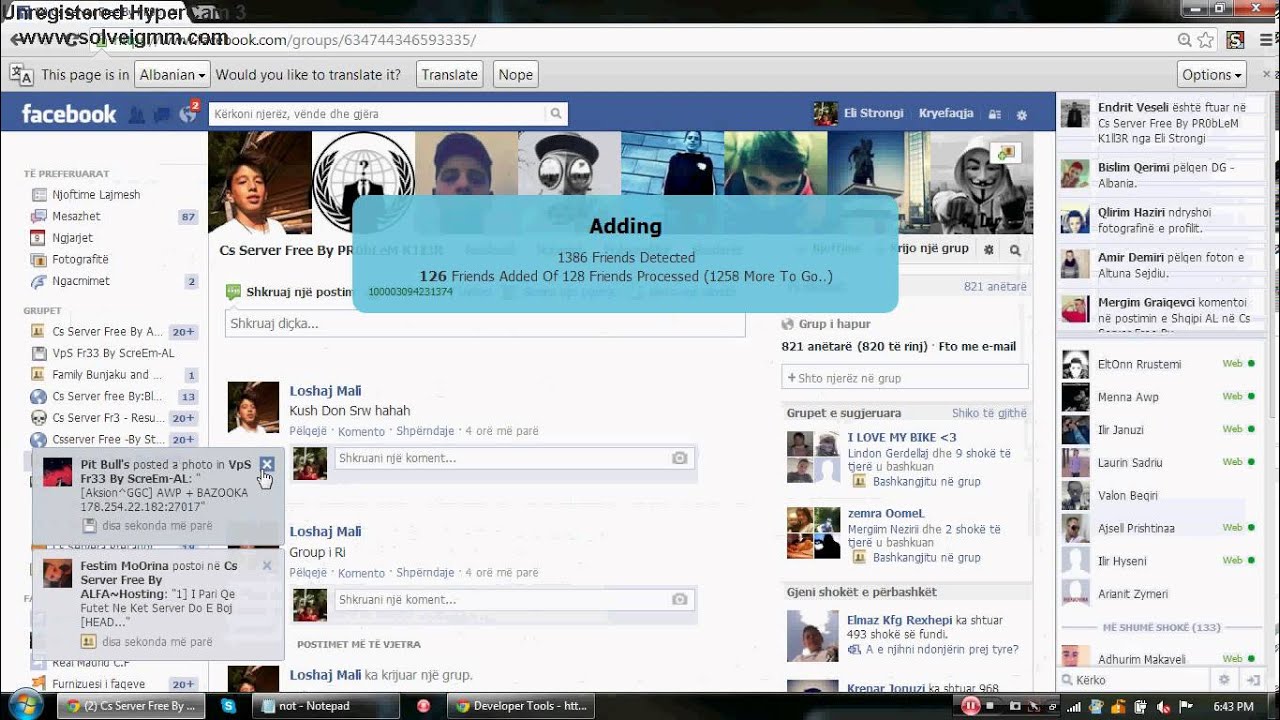Open the Chrome hamburger menu
The height and width of the screenshot is (720, 1280).
(x=1264, y=40)
